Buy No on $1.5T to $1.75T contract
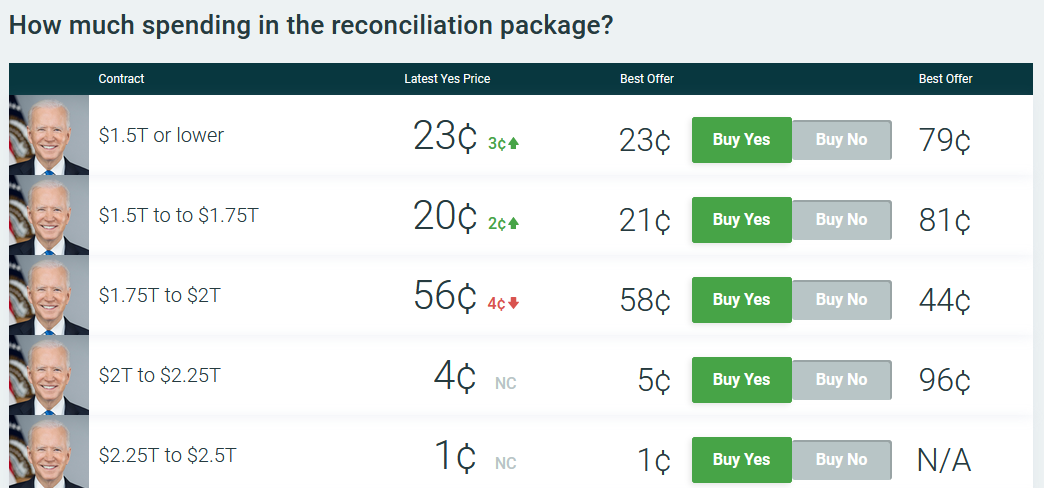 [x=842, y=220]
